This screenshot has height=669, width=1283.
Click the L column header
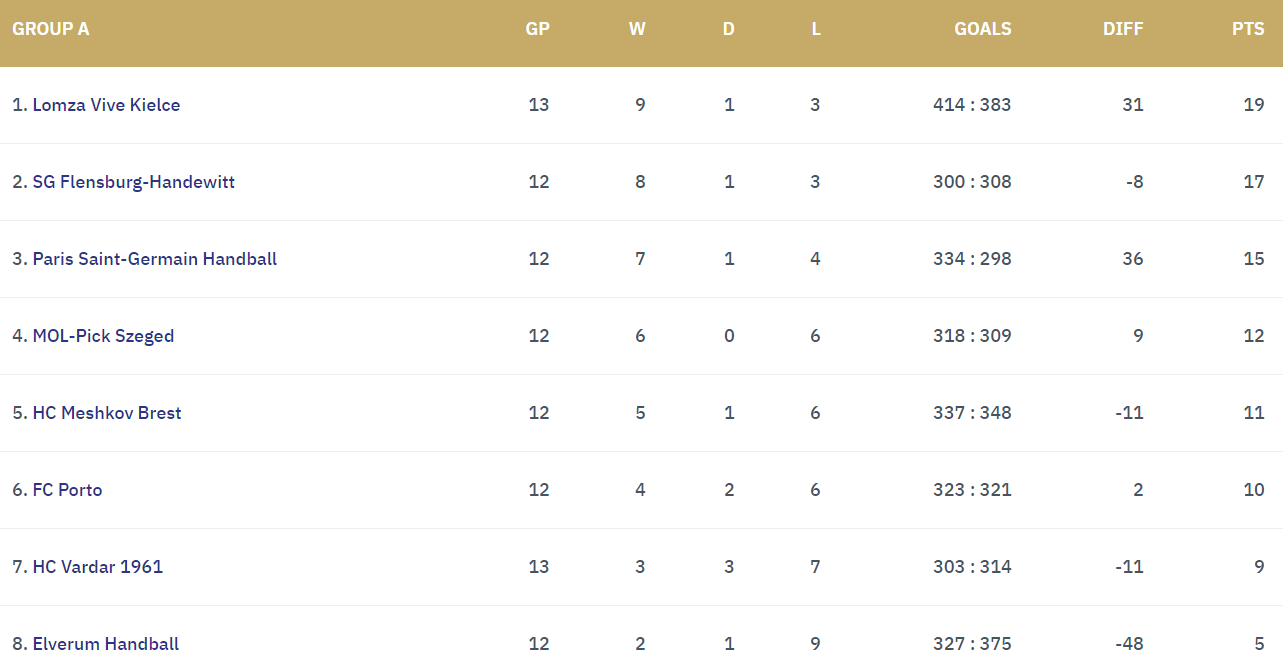816,29
